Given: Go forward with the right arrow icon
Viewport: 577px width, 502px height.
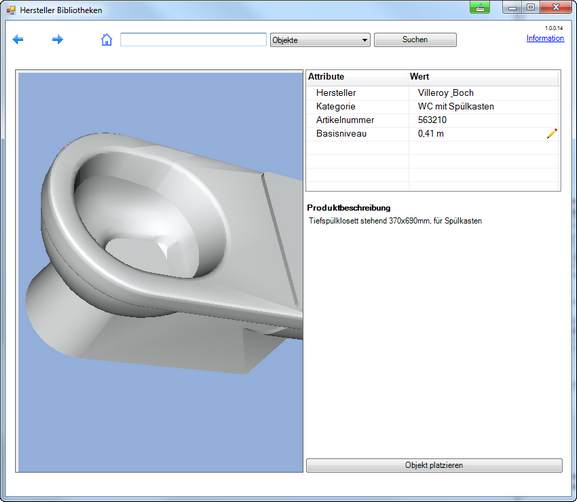Looking at the screenshot, I should [x=57, y=39].
